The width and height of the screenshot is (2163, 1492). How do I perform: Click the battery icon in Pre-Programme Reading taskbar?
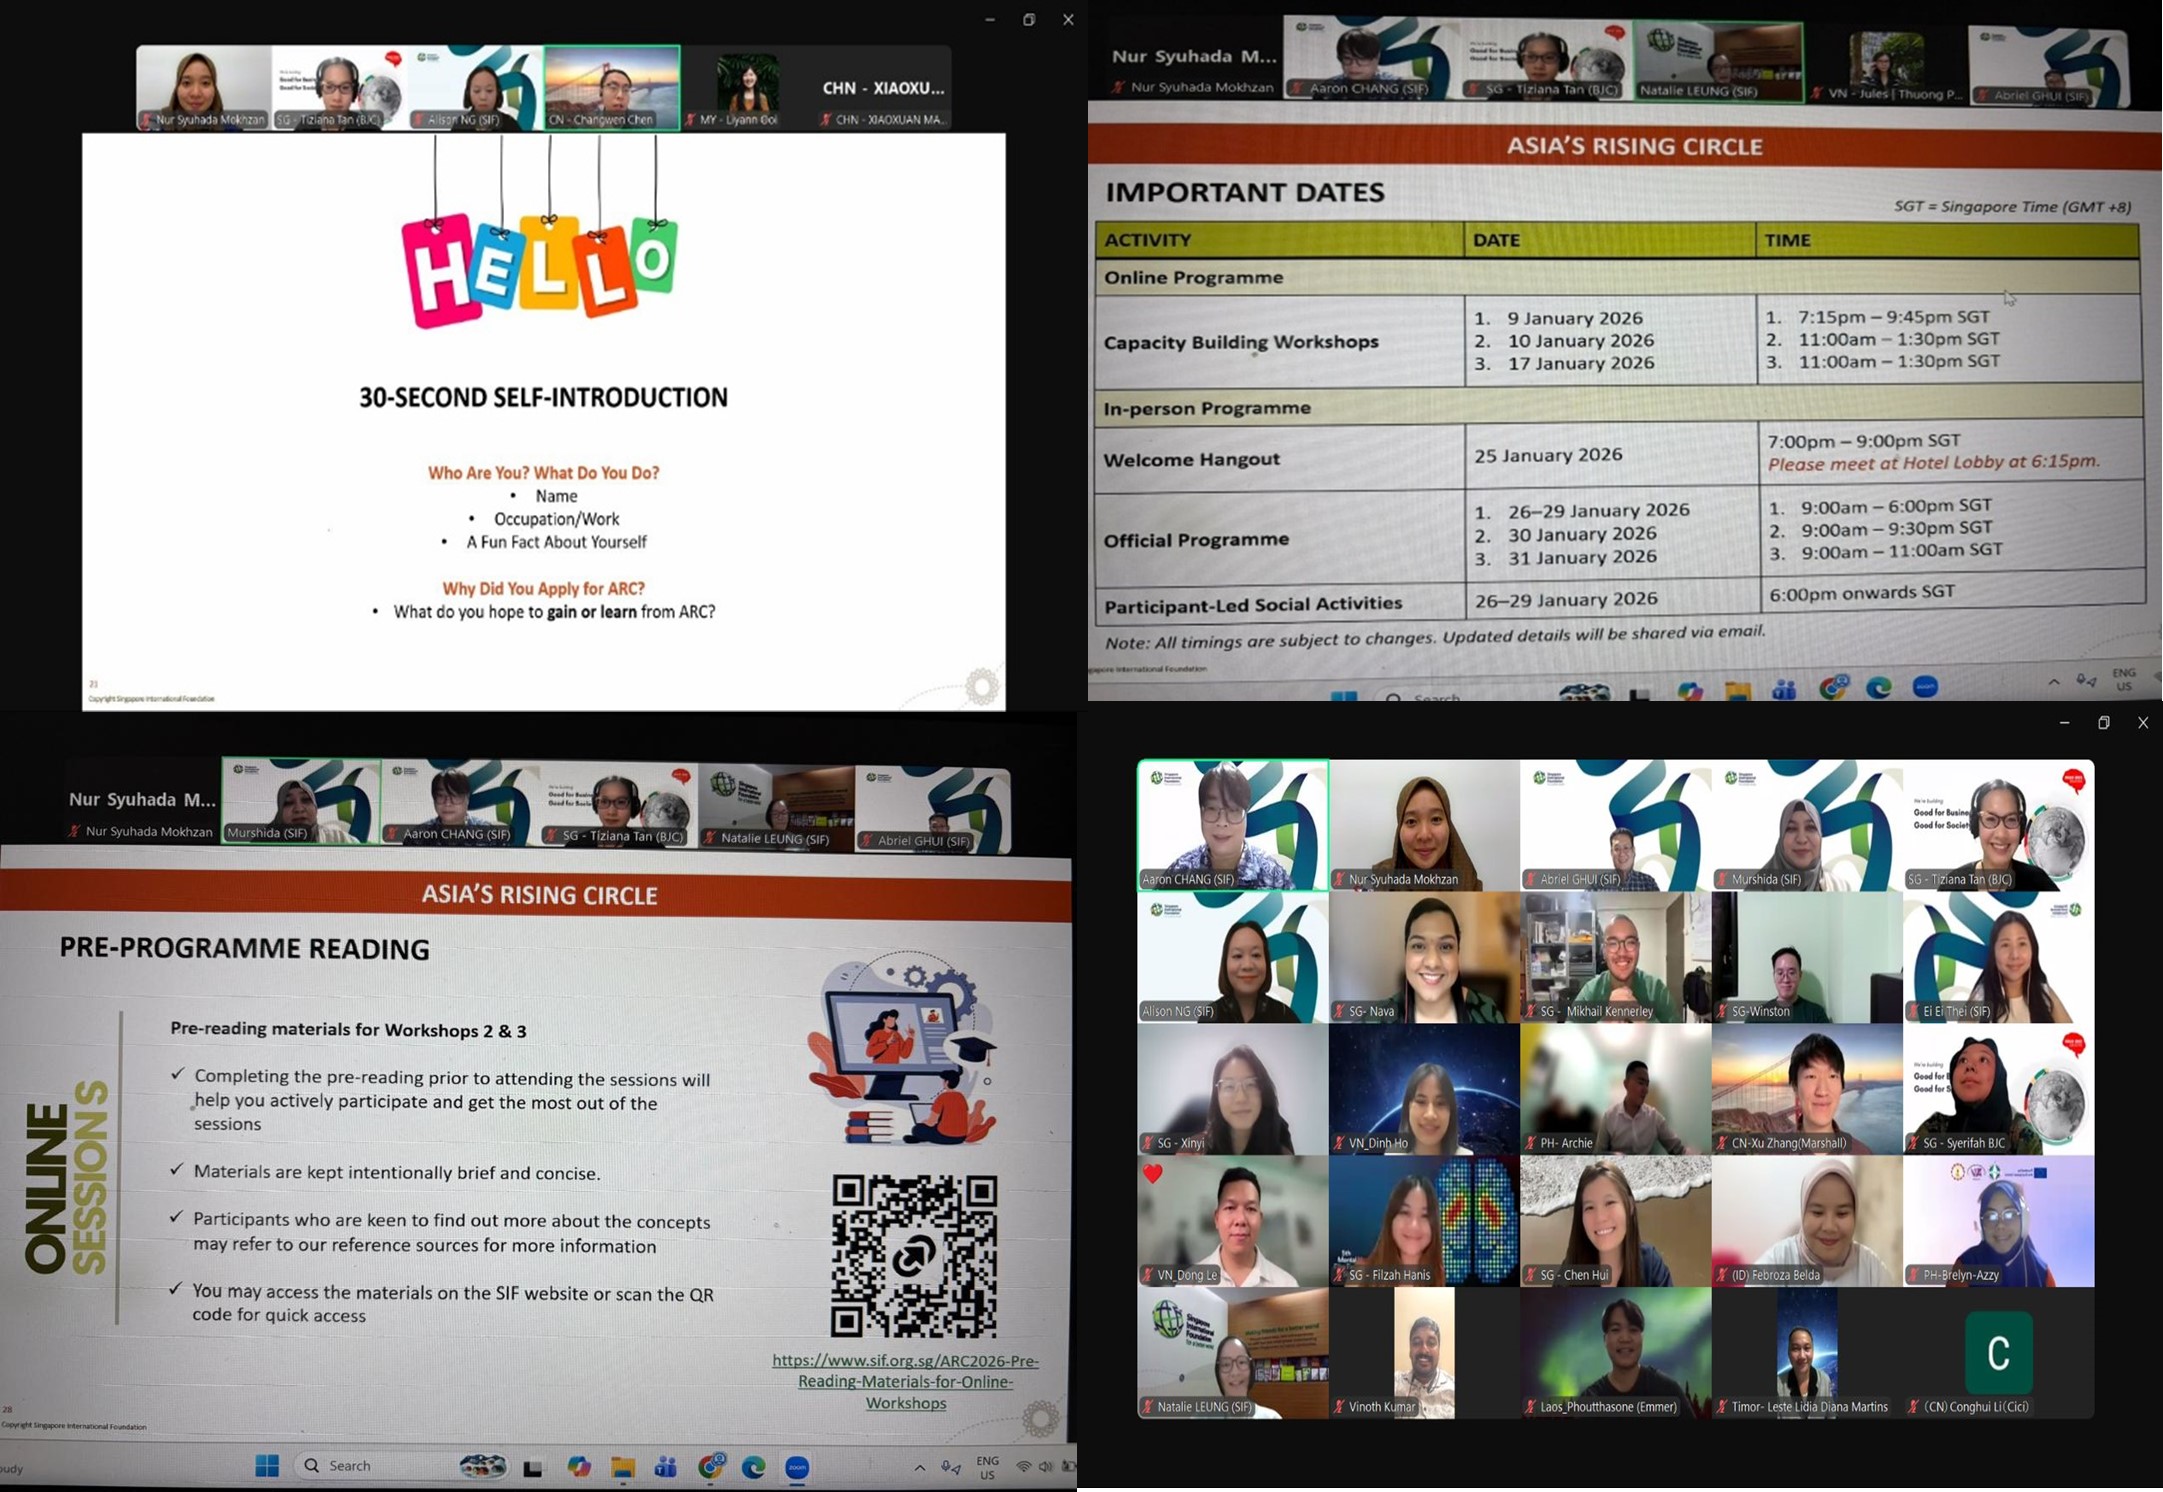(x=1068, y=1467)
